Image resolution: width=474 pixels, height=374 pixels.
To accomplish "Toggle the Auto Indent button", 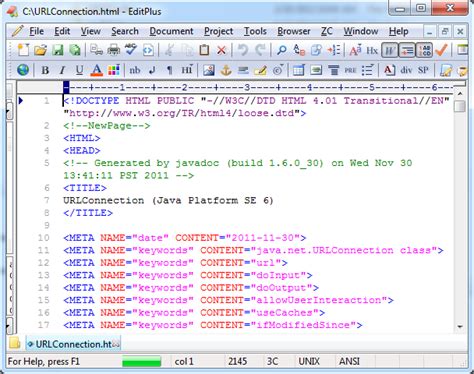I will pyautogui.click(x=407, y=50).
